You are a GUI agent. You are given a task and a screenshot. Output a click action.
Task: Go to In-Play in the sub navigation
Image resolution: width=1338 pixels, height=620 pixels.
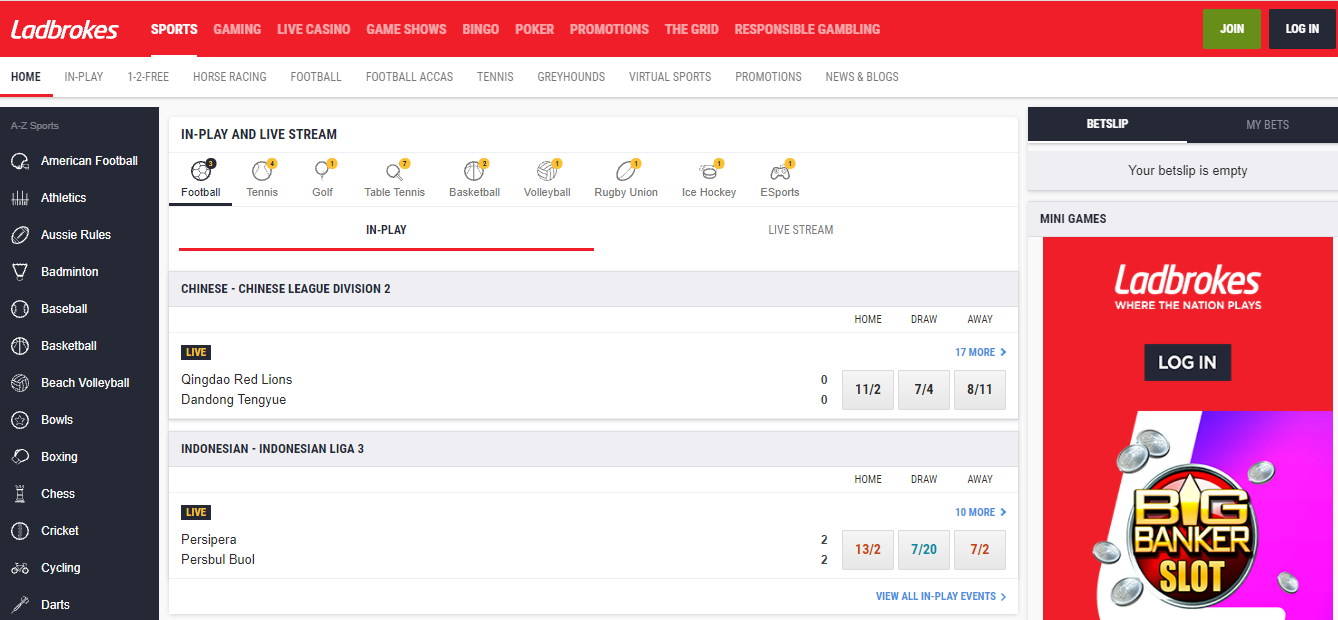pos(84,77)
